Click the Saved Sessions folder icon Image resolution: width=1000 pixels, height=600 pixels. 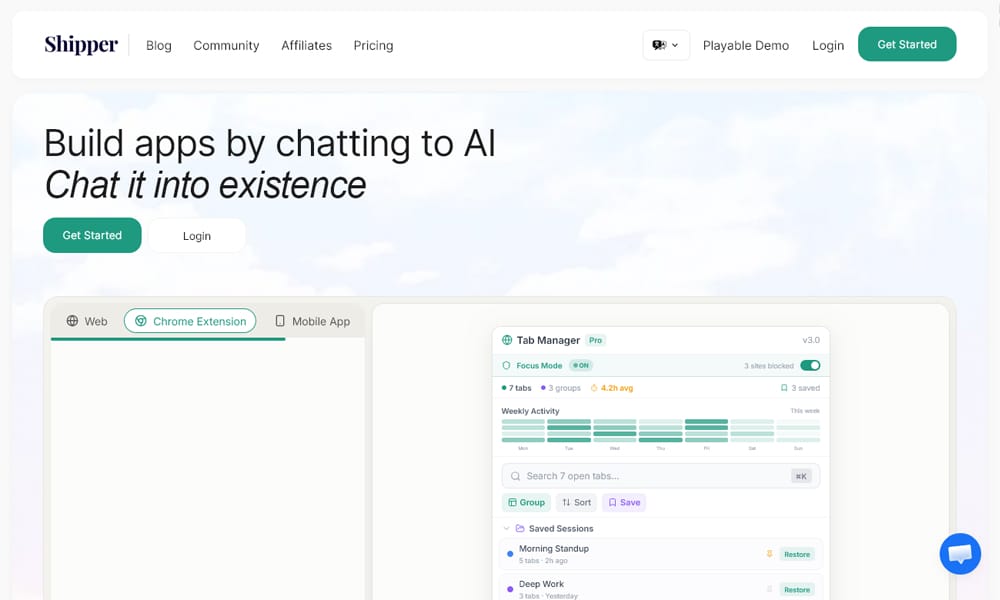click(x=520, y=529)
